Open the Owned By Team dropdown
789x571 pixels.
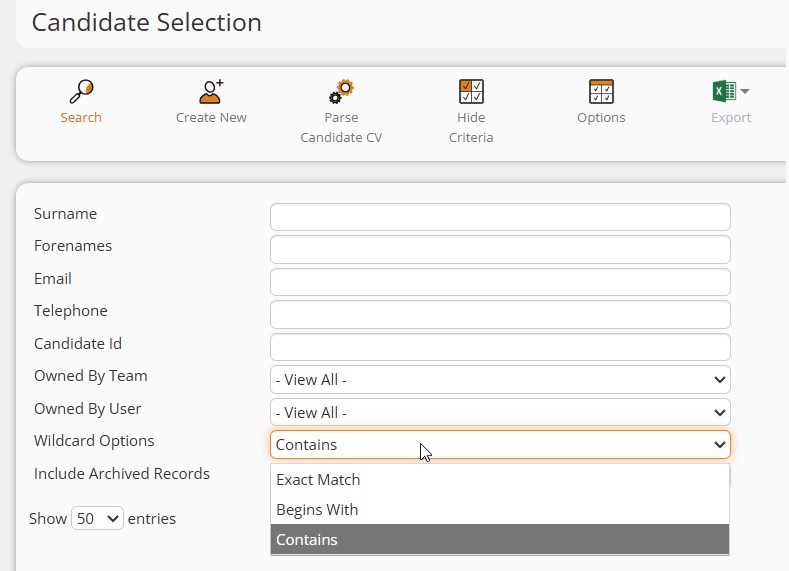pos(500,380)
